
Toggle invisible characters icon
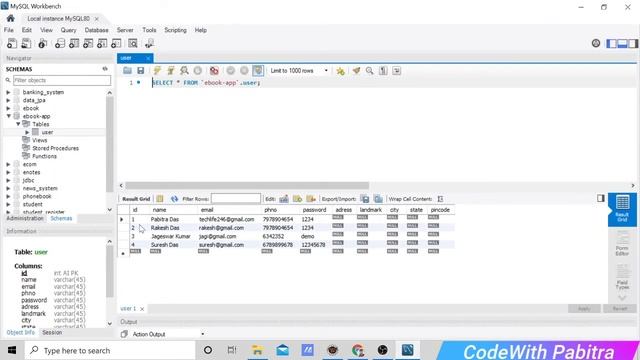coord(383,71)
